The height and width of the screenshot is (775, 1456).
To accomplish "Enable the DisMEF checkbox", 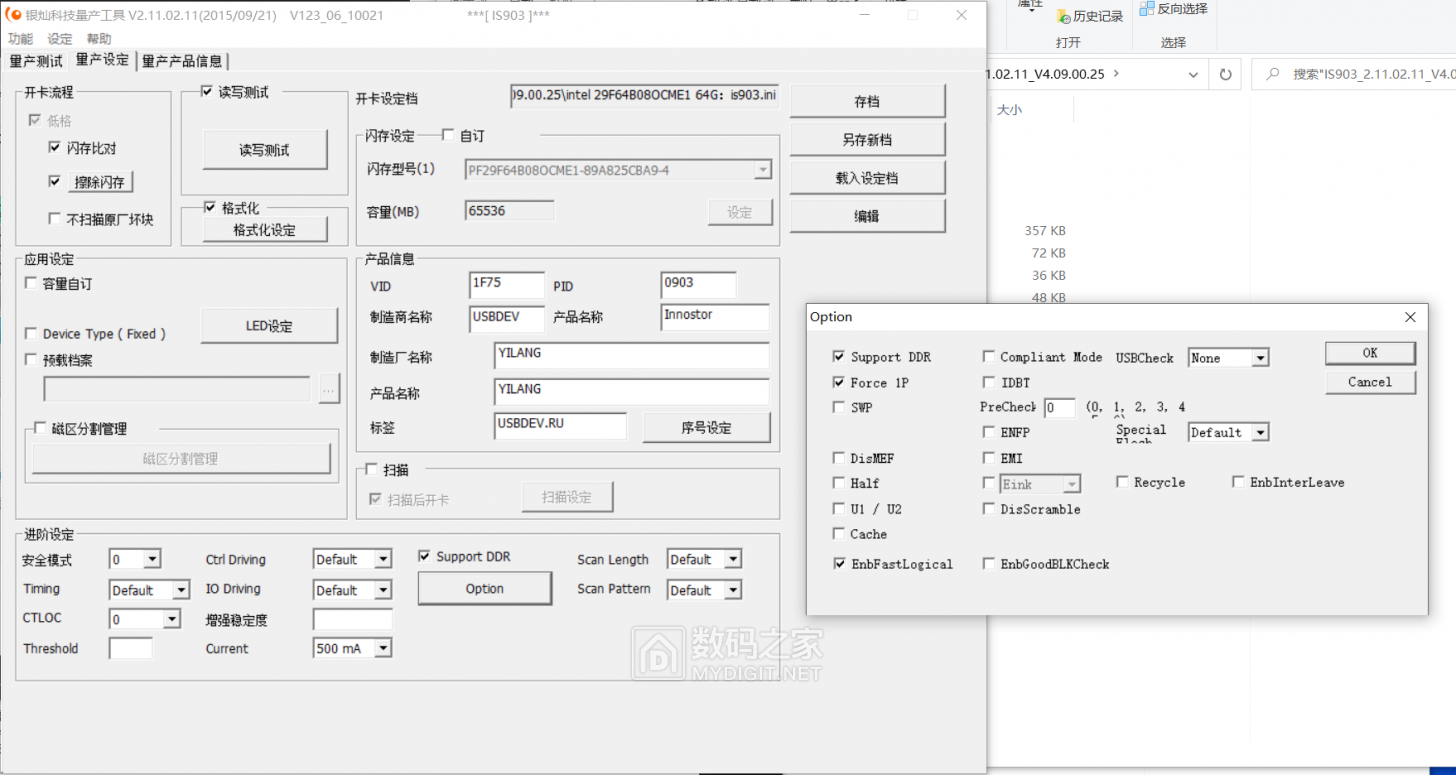I will coord(838,458).
